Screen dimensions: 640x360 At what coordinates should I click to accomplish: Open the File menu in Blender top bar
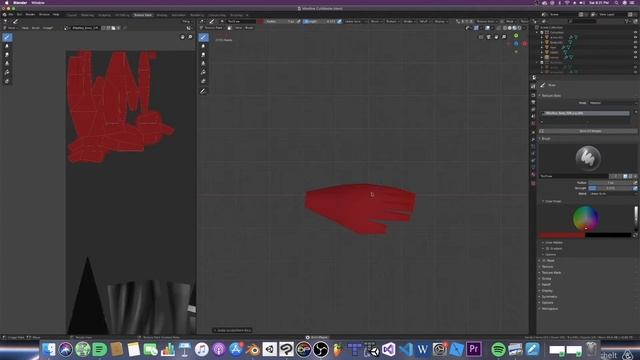11,15
